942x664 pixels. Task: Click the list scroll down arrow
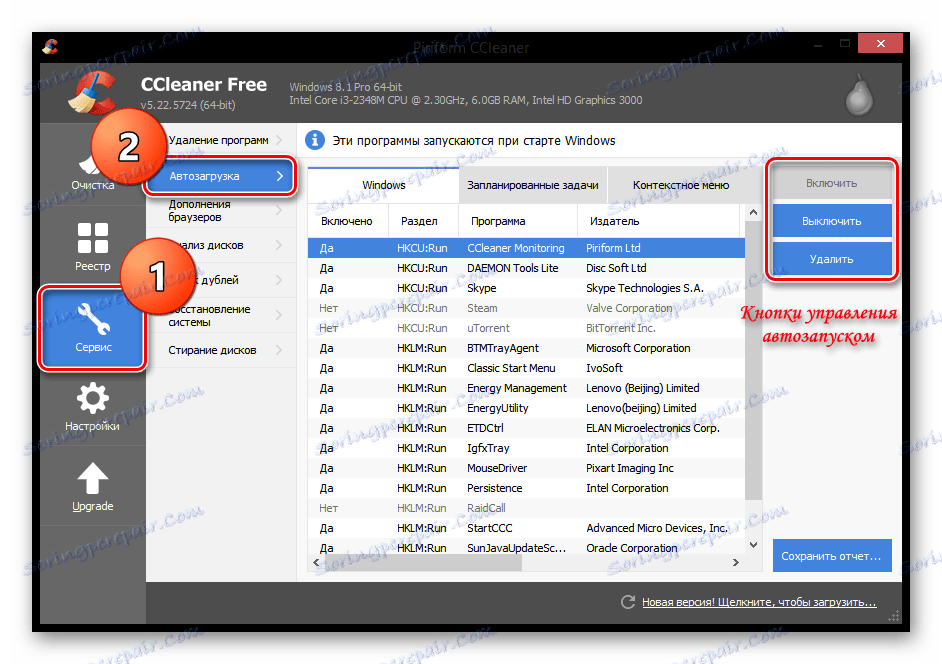click(753, 545)
